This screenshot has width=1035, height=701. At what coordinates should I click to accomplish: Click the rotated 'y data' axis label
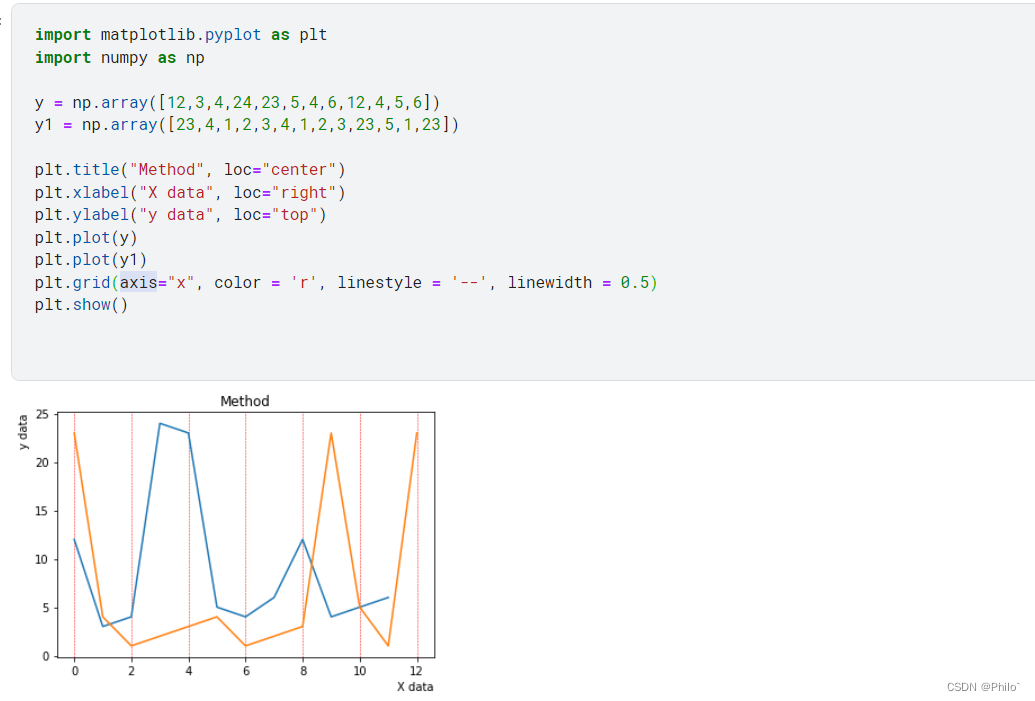pos(23,432)
